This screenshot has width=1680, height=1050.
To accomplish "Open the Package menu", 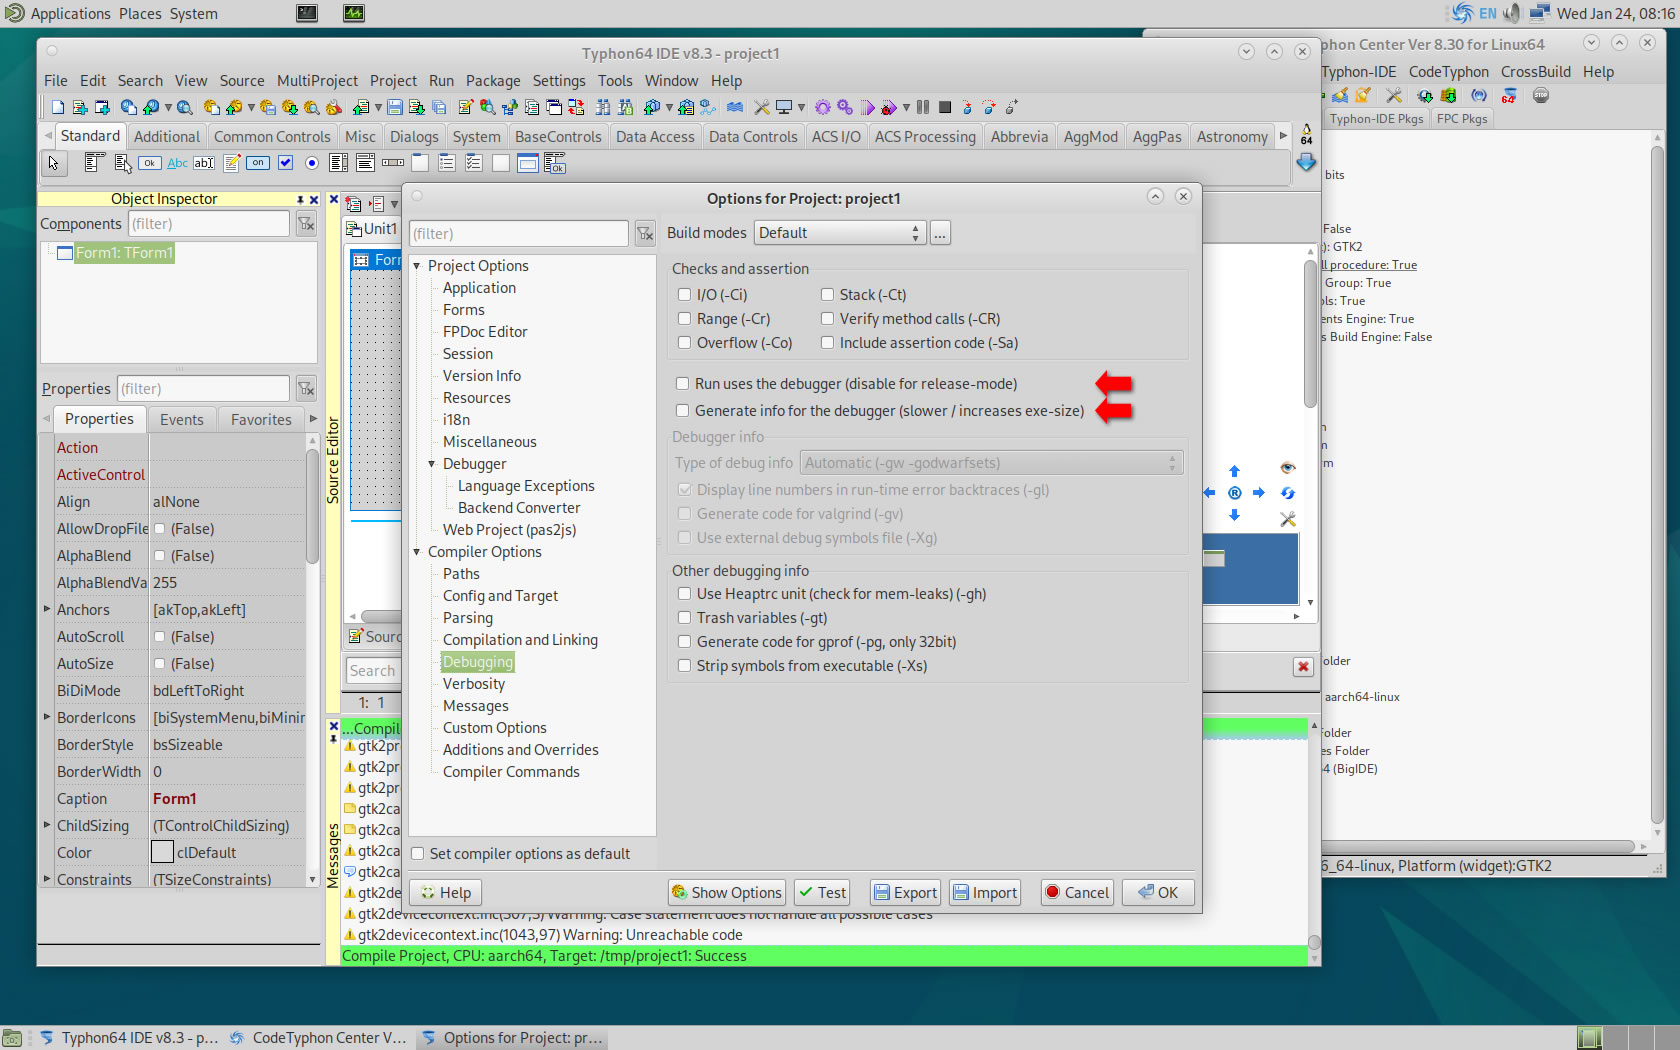I will 493,81.
